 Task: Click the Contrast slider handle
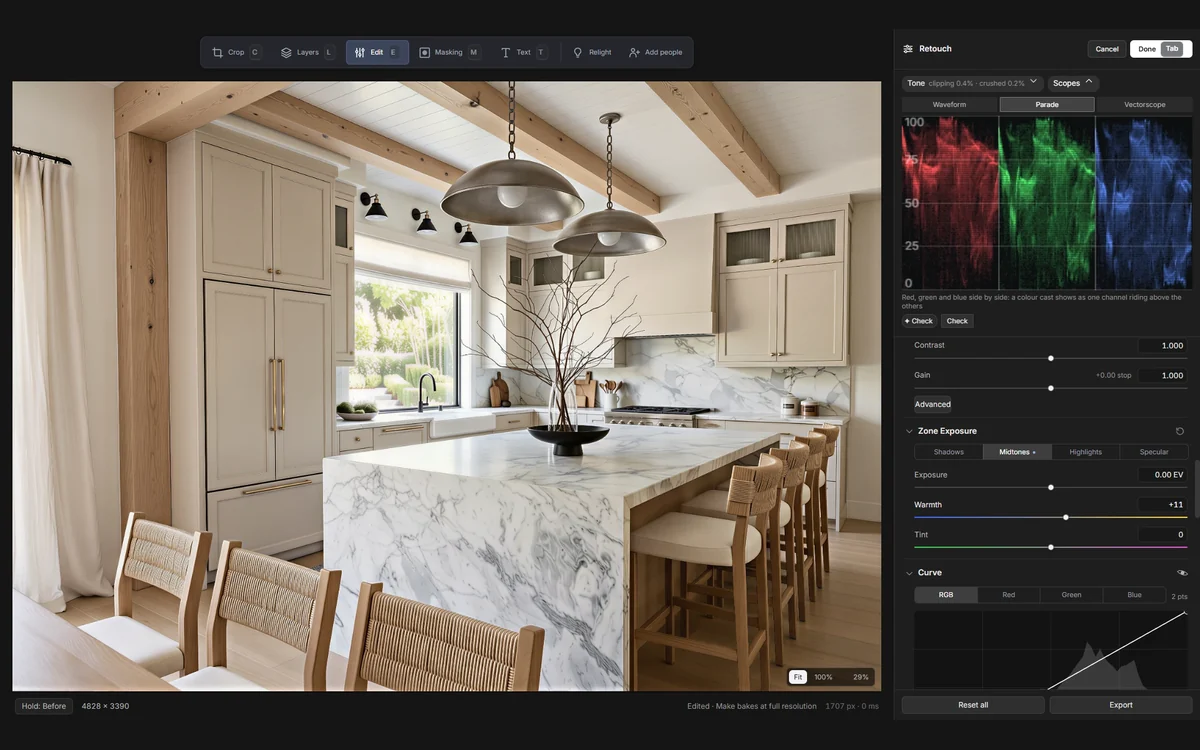tap(1051, 358)
